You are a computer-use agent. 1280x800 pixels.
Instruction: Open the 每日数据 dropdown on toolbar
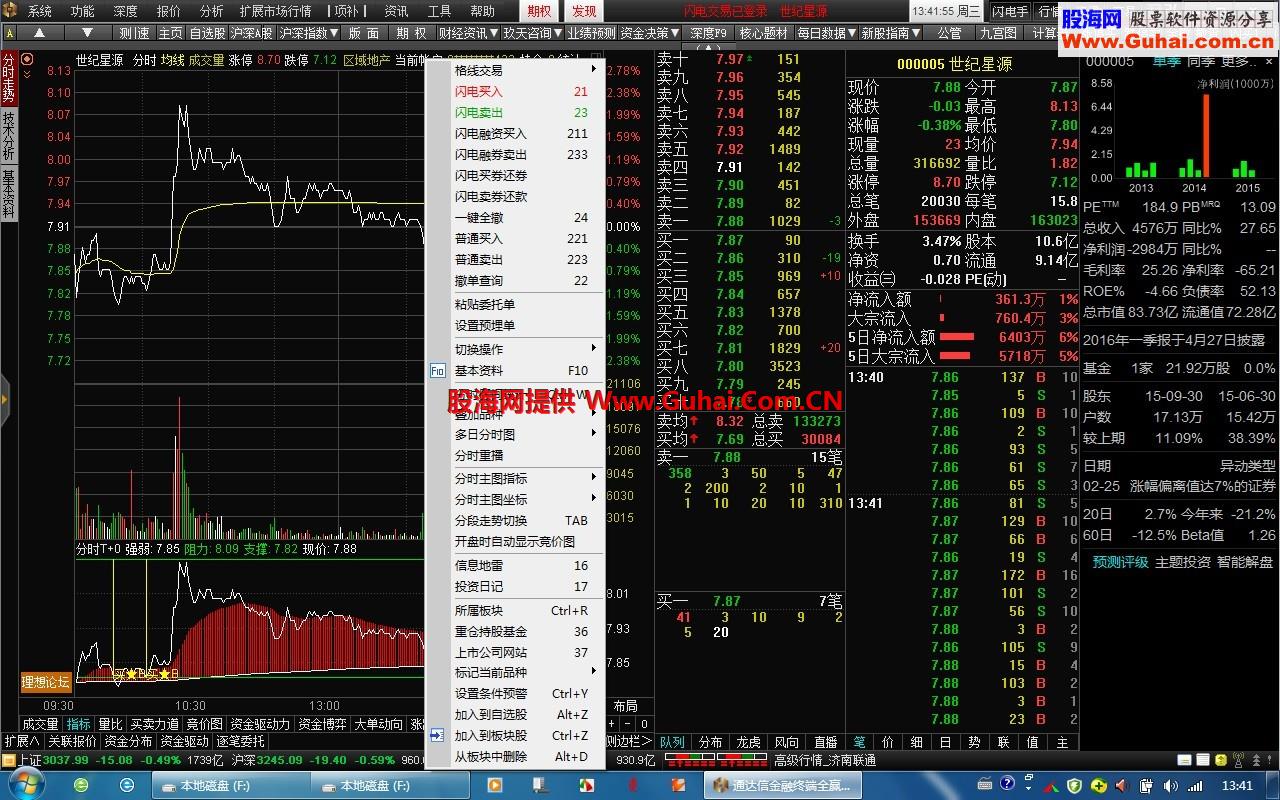[826, 33]
